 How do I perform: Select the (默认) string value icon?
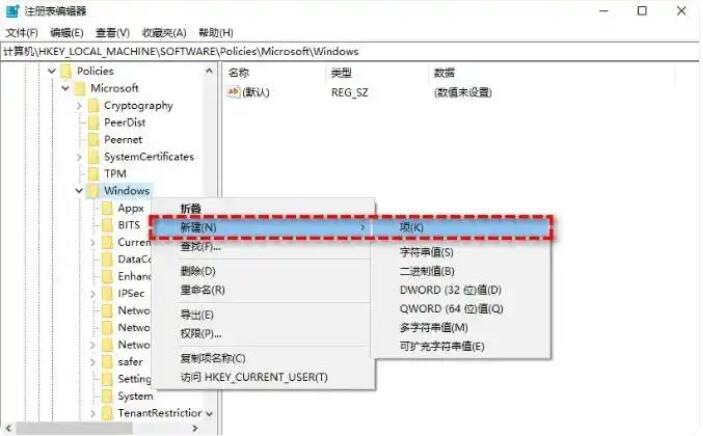[x=233, y=92]
